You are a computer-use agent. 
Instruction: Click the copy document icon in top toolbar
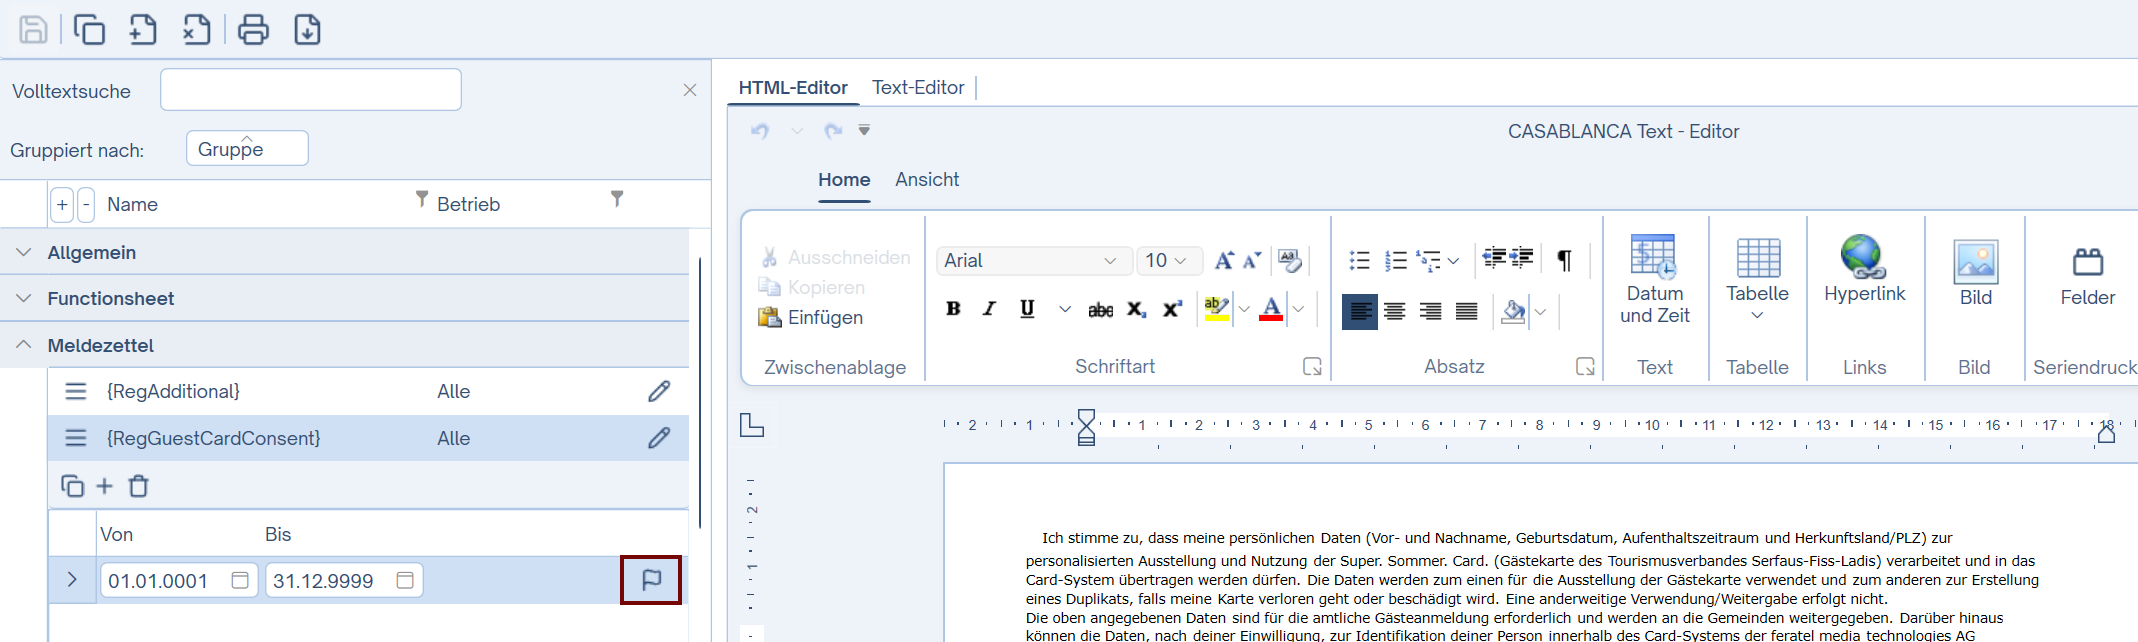89,30
